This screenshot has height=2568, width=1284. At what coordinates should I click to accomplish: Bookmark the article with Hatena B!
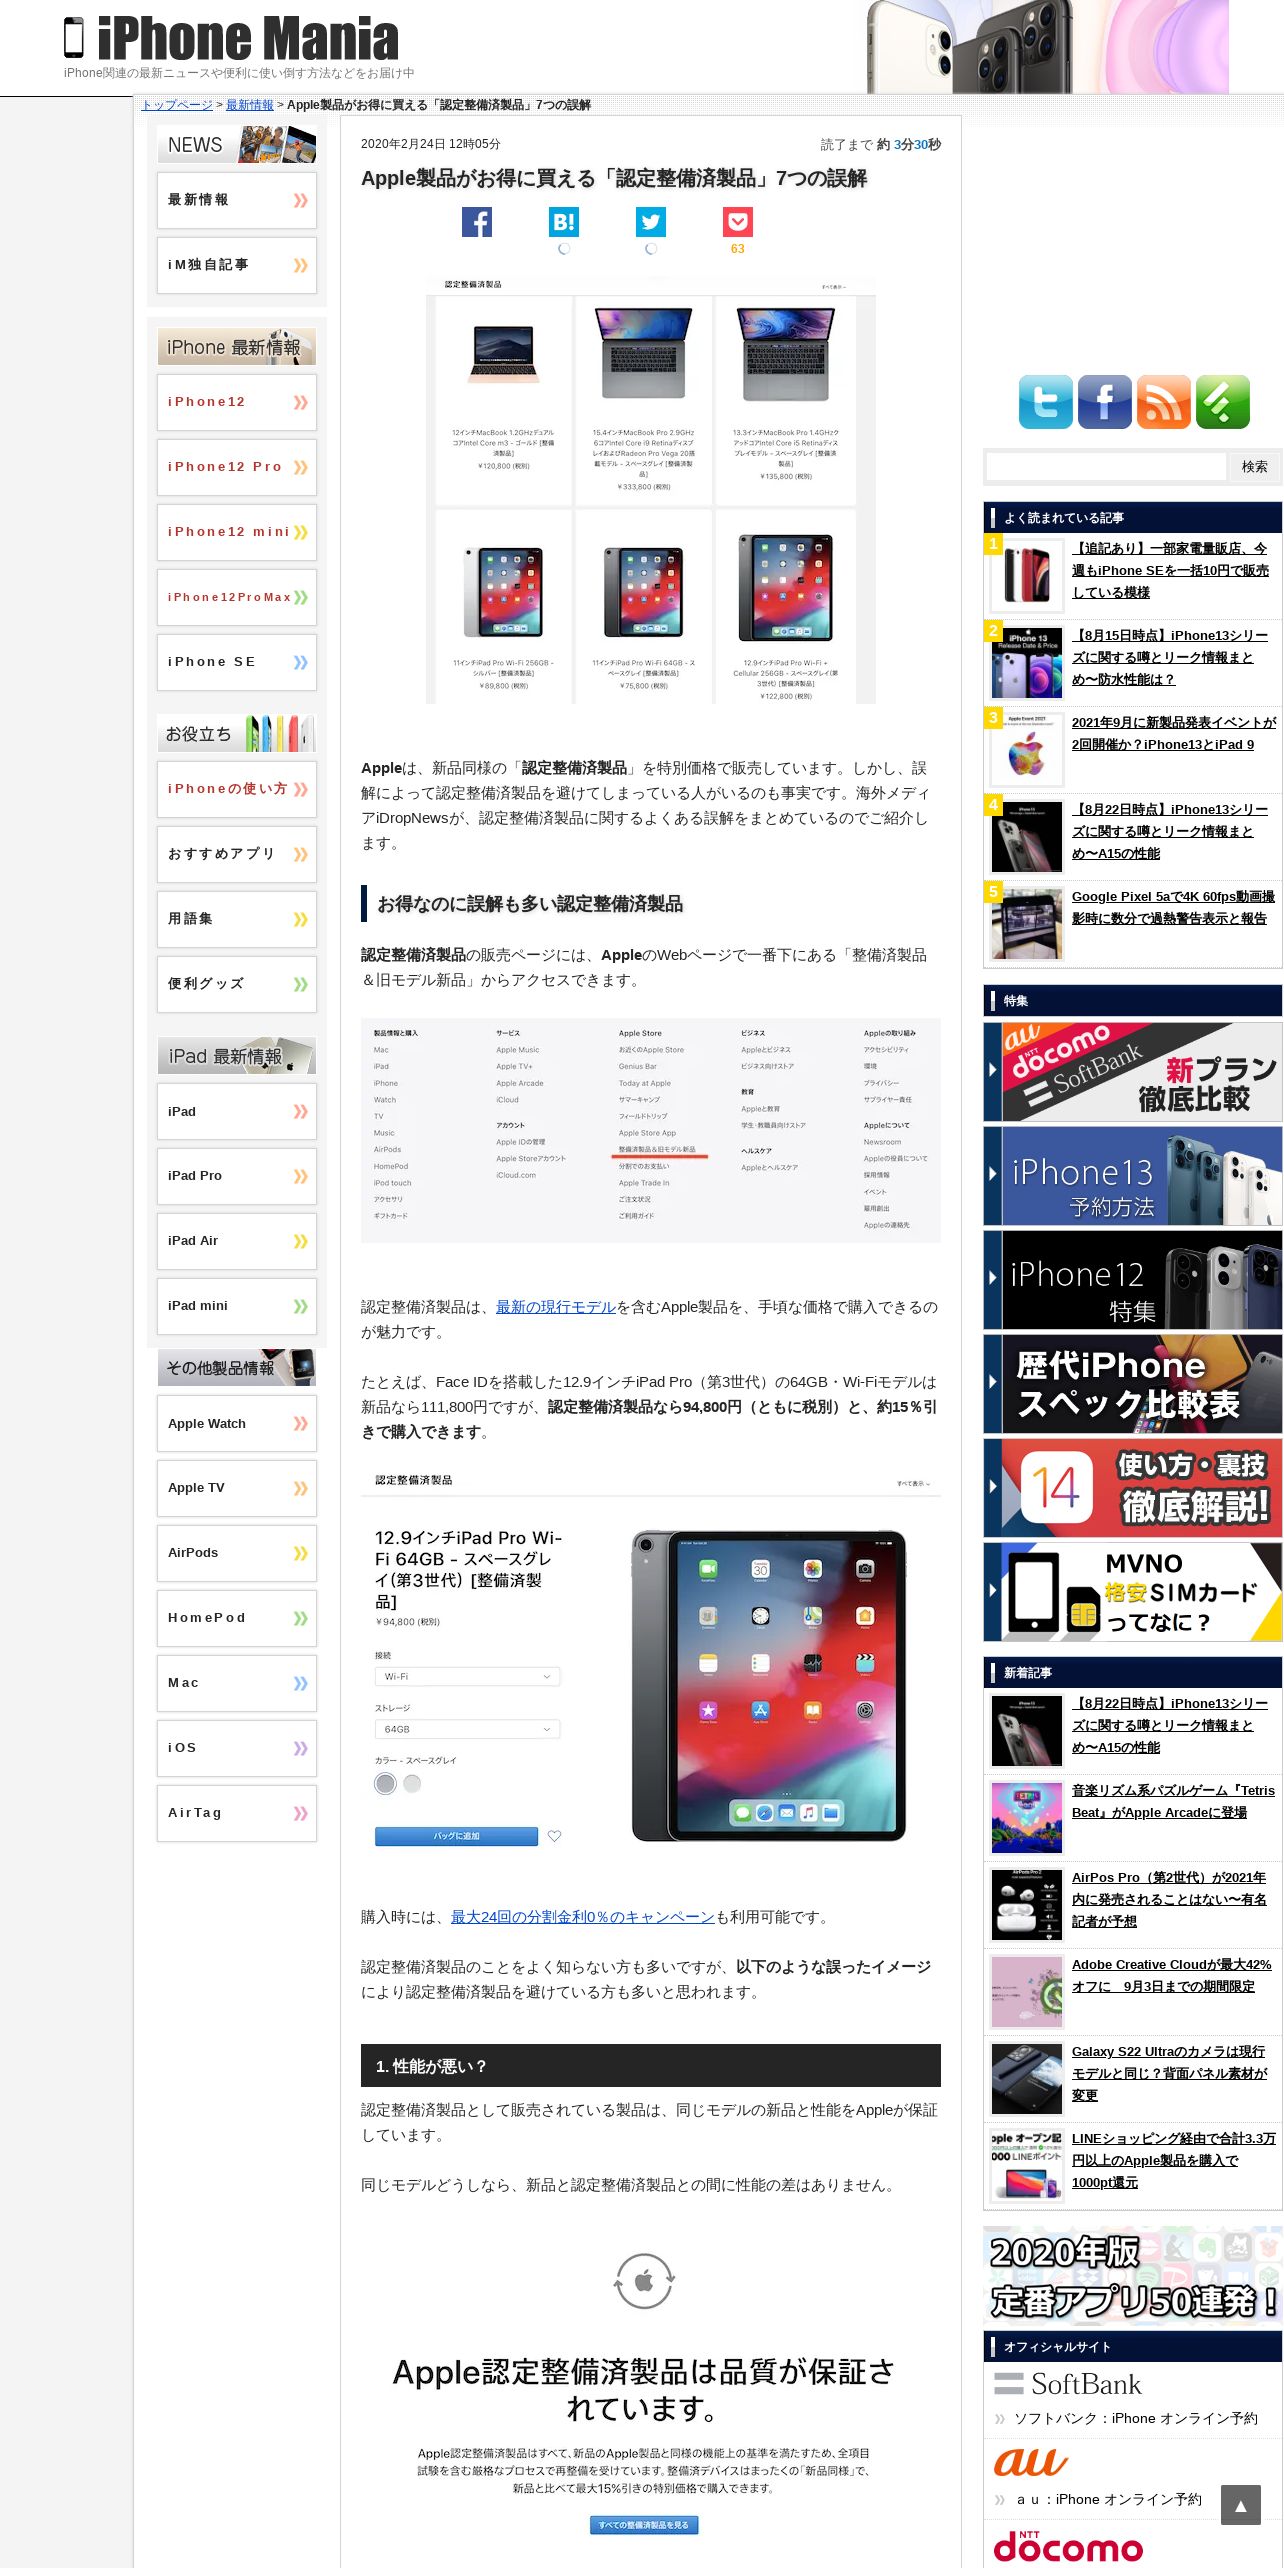[564, 222]
